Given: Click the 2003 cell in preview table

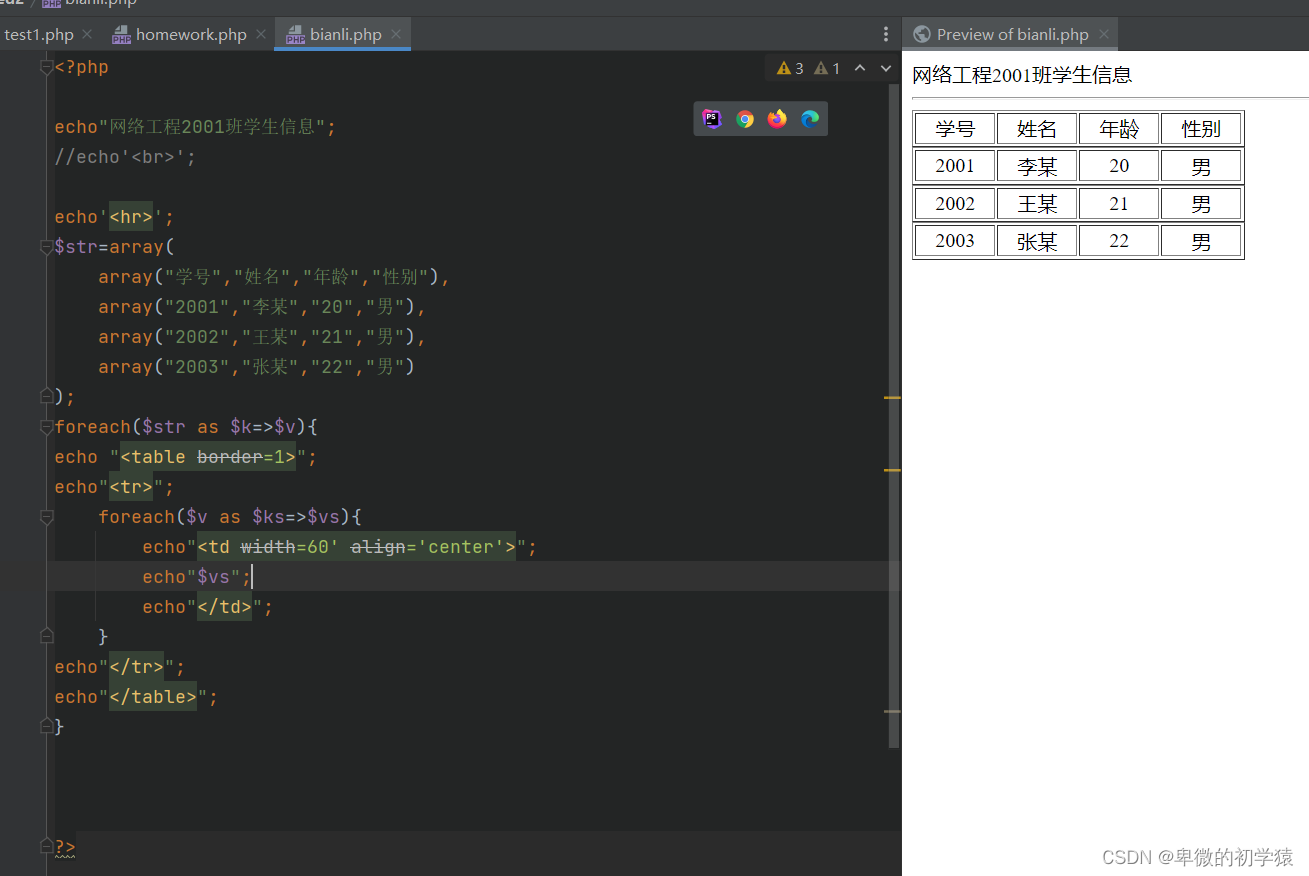Looking at the screenshot, I should (x=955, y=241).
